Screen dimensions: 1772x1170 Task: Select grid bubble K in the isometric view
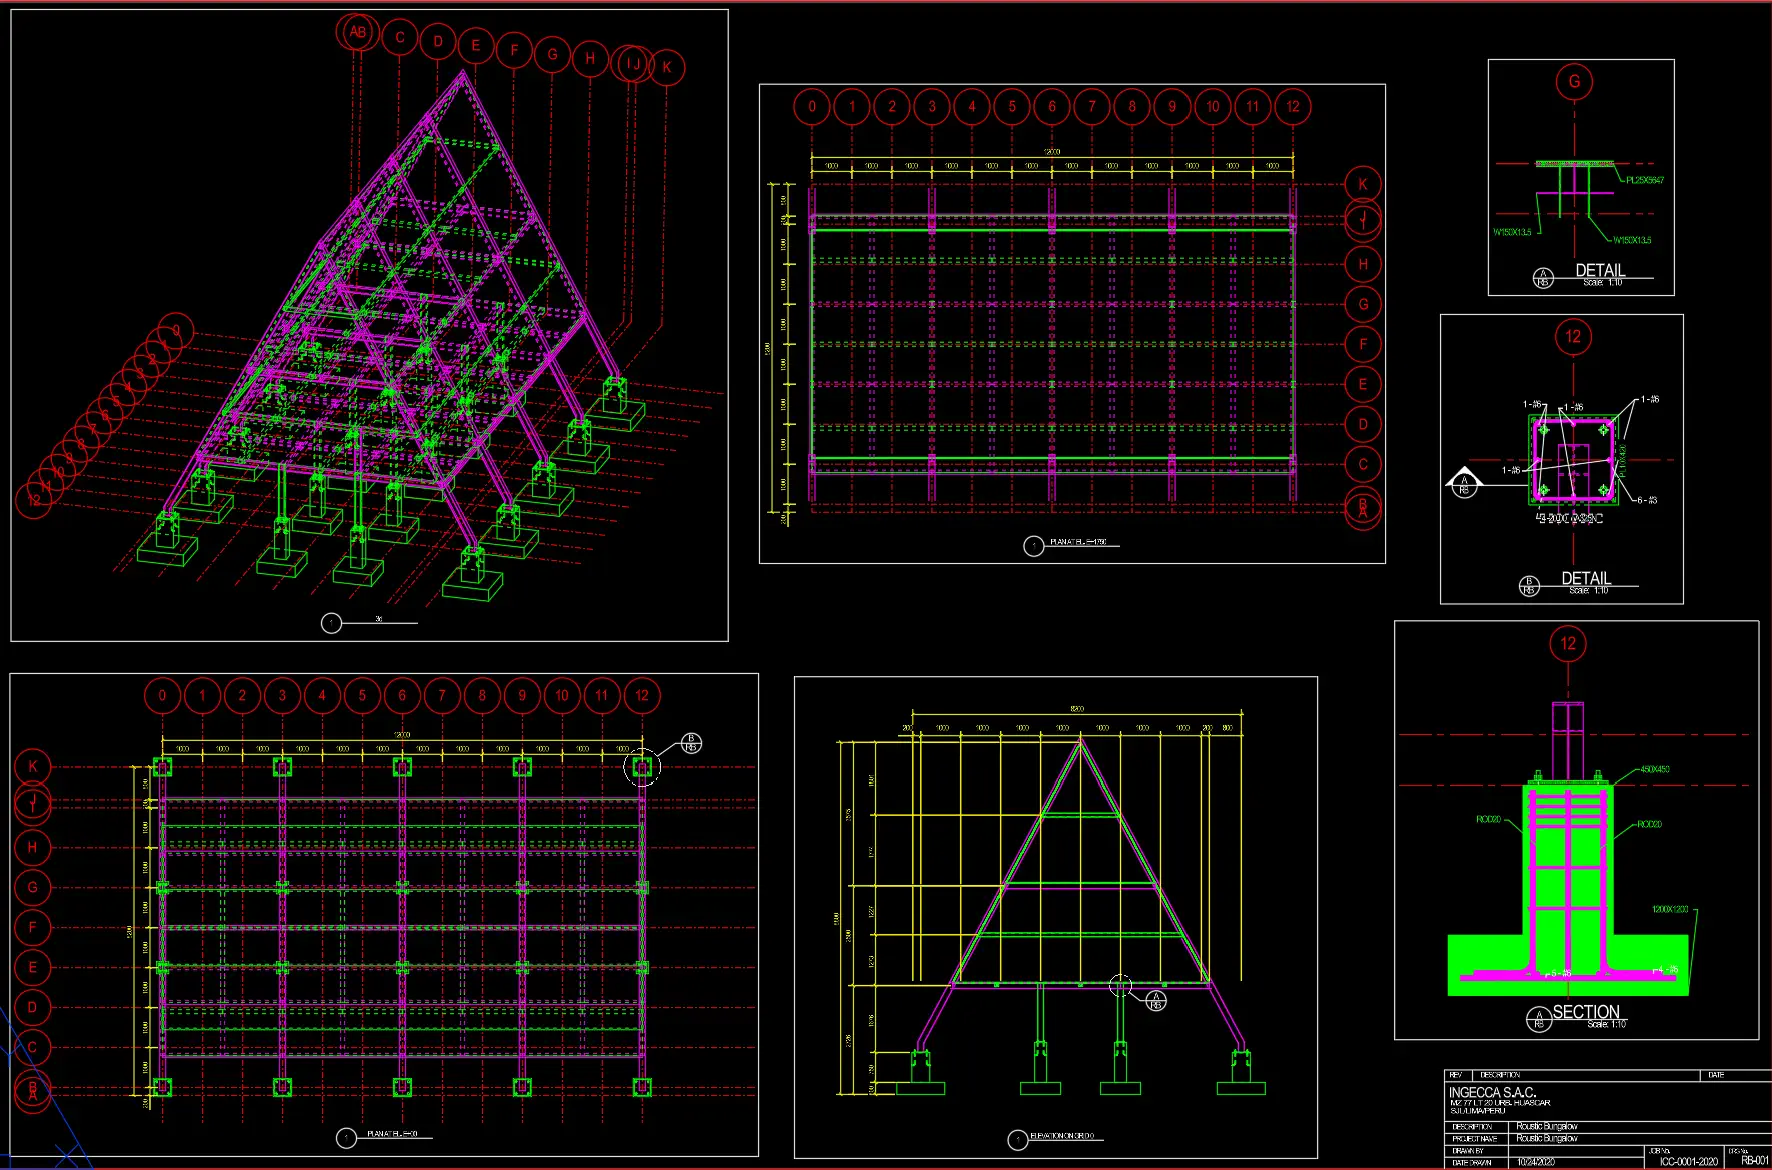tap(667, 68)
